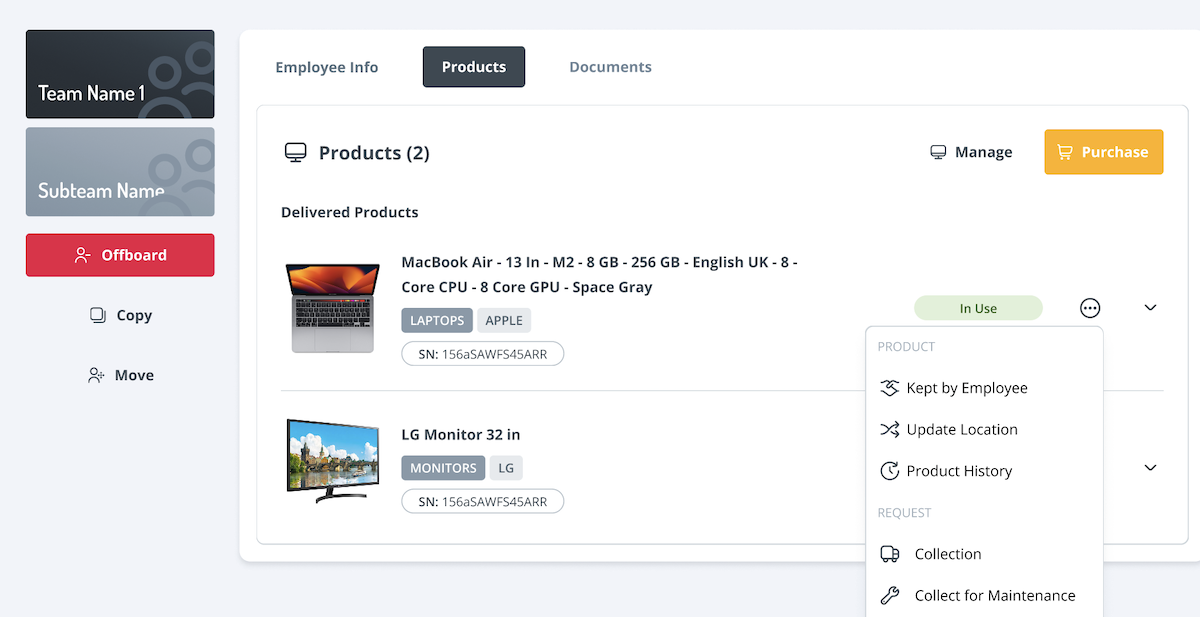Click the In Use status badge
Viewport: 1200px width, 617px height.
[x=978, y=308]
